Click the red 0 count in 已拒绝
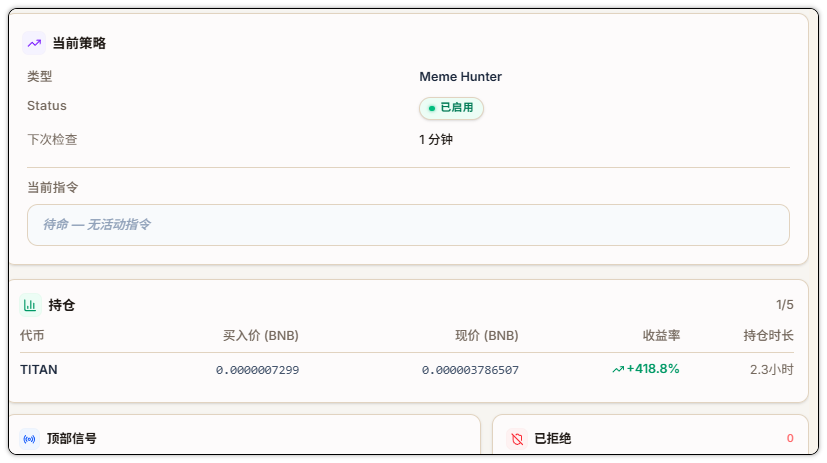This screenshot has height=463, width=827. 790,438
